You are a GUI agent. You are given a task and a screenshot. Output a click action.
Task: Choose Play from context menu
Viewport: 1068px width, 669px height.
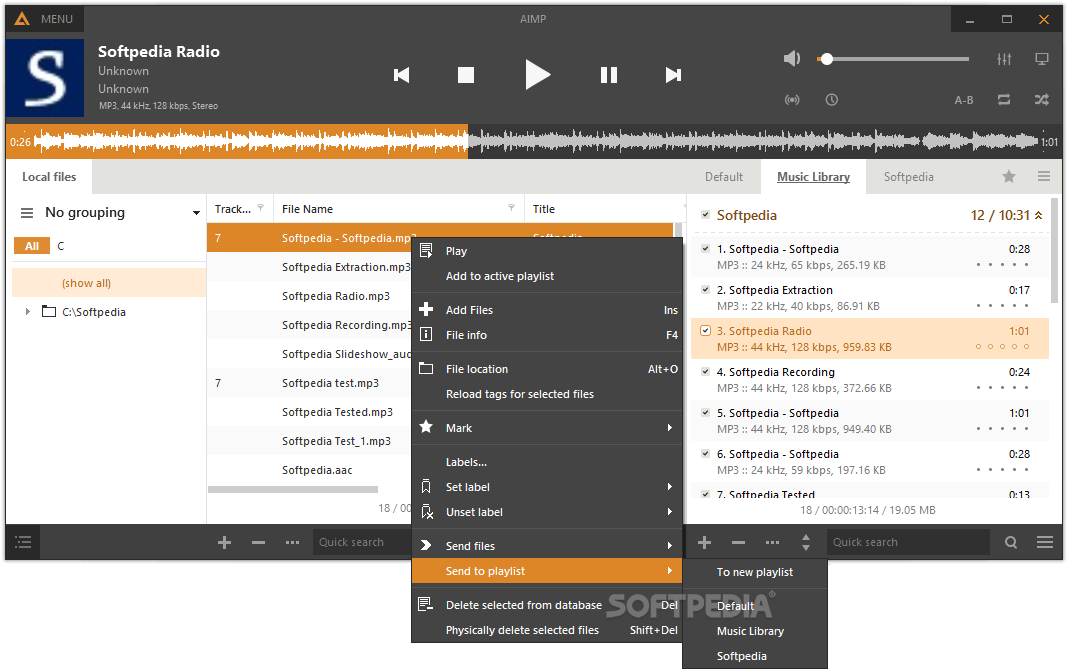coord(547,251)
